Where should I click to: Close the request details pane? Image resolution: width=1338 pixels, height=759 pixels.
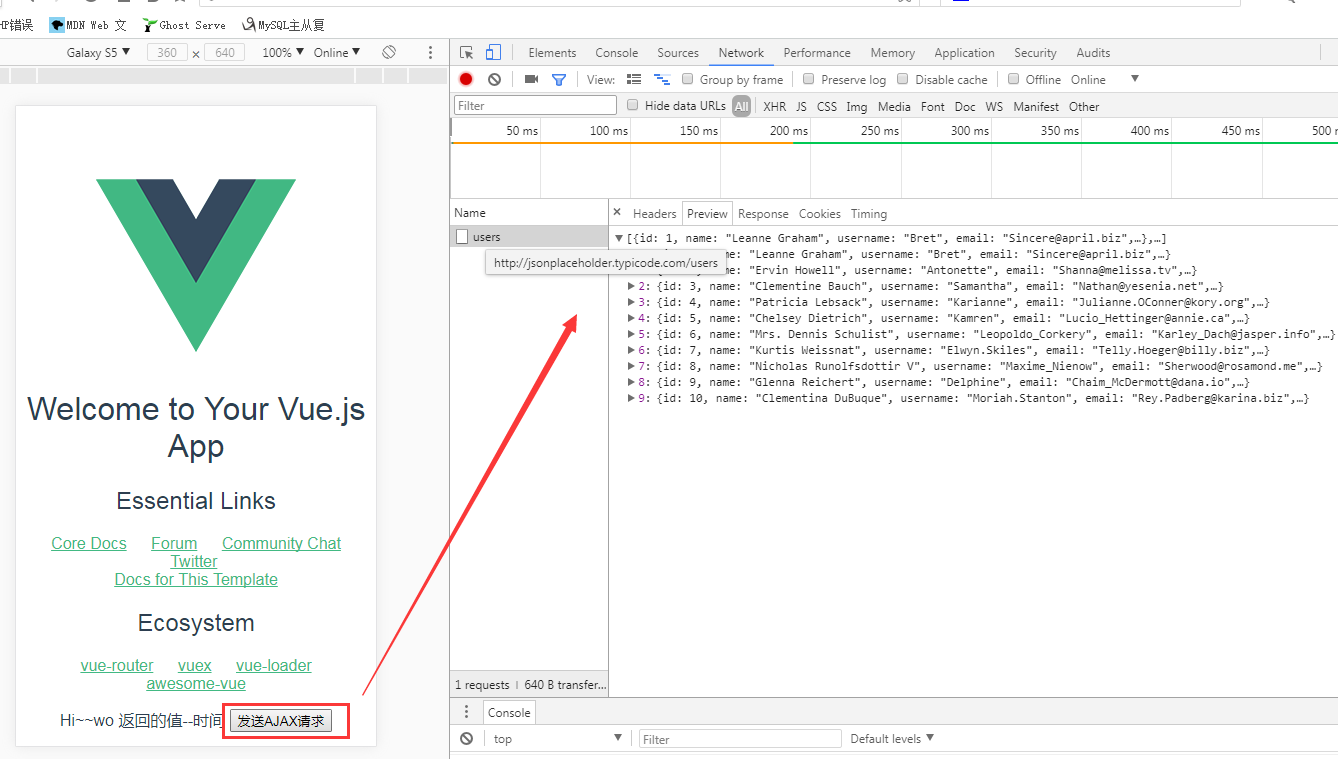click(x=617, y=212)
